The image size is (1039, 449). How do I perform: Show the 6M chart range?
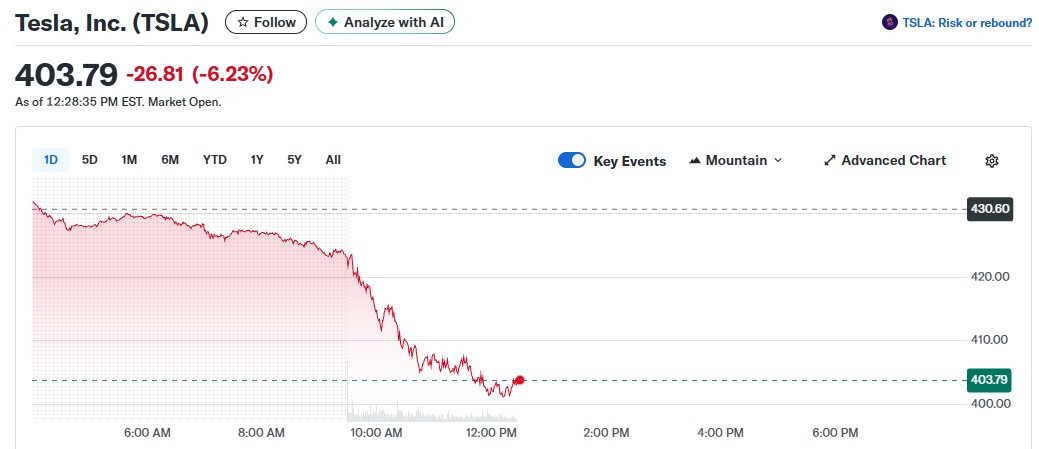pyautogui.click(x=170, y=160)
